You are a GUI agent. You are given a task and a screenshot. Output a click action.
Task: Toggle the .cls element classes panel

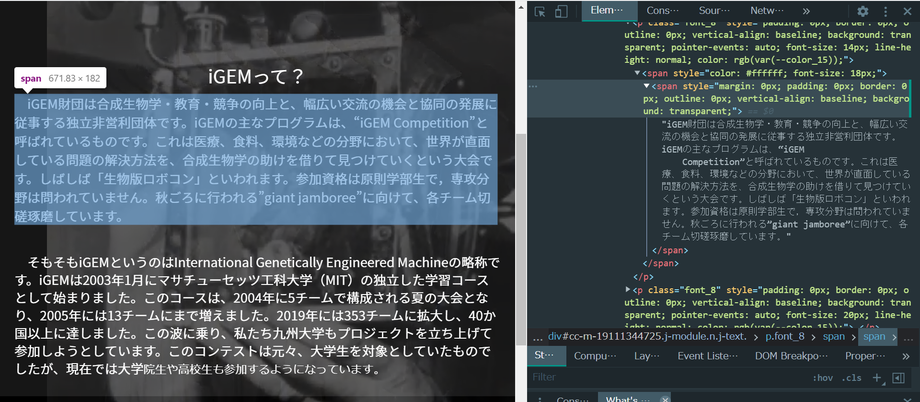pos(852,378)
